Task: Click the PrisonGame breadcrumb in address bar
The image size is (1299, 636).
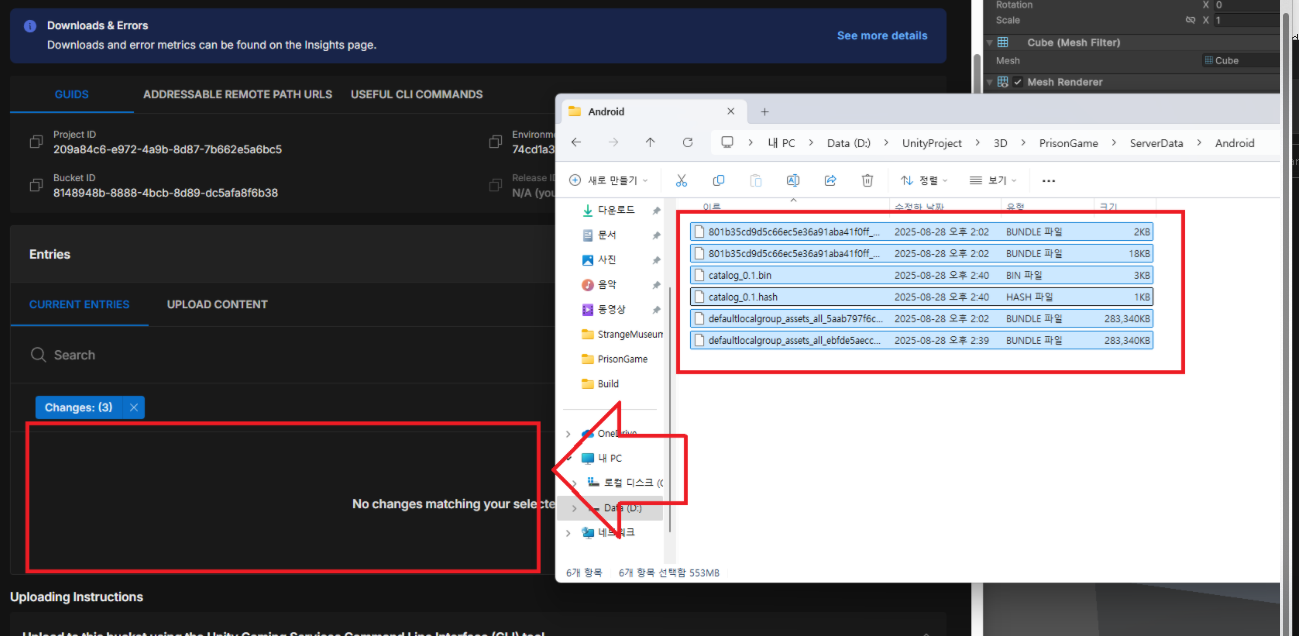Action: pos(1068,143)
